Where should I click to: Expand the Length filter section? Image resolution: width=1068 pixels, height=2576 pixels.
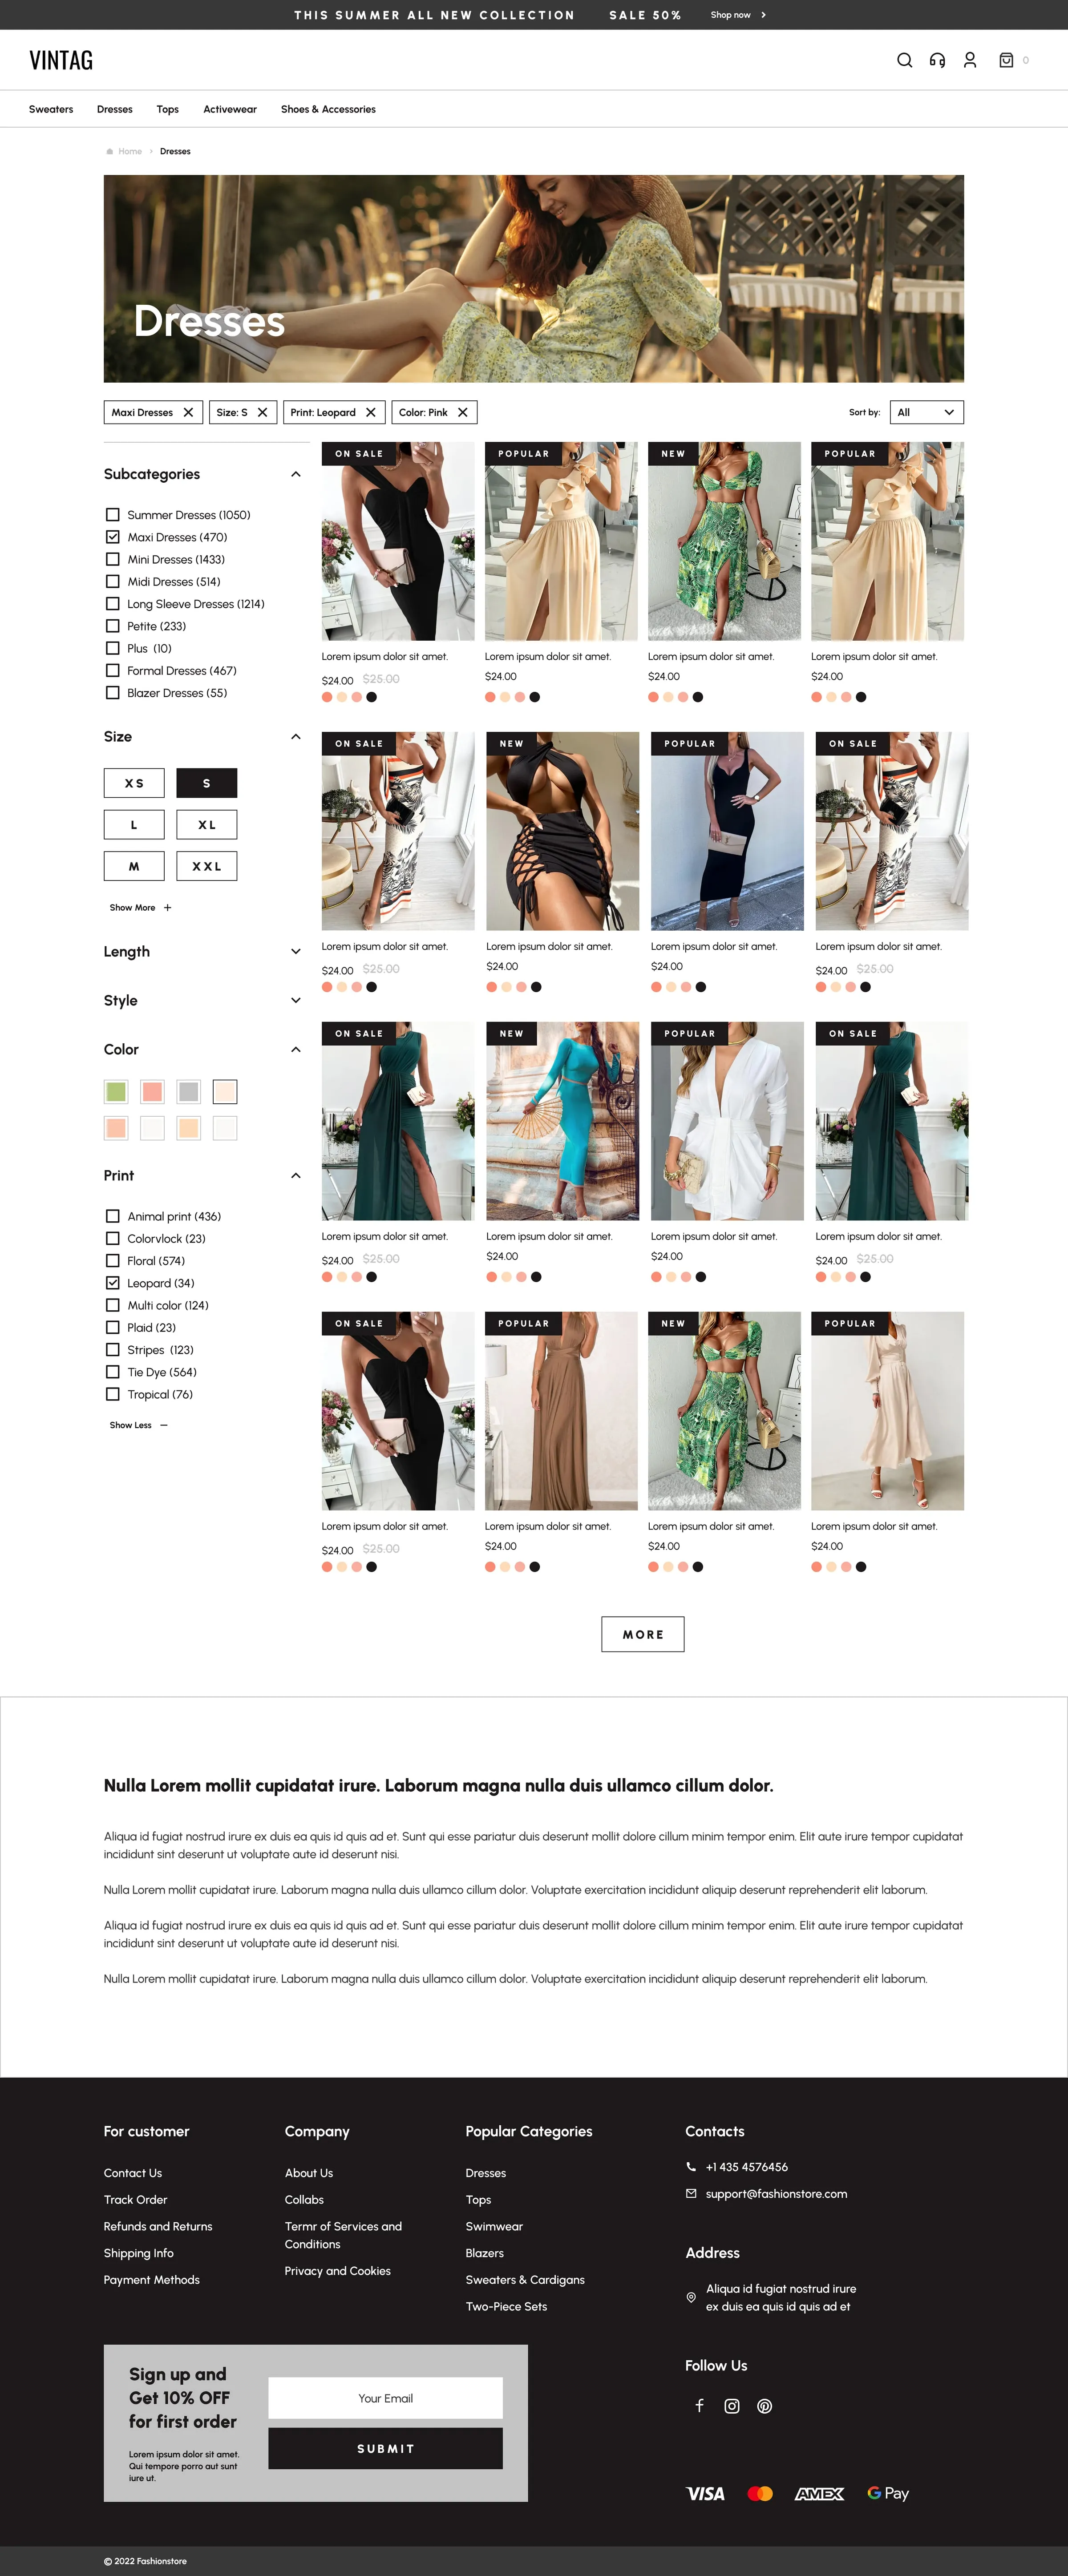coord(296,951)
